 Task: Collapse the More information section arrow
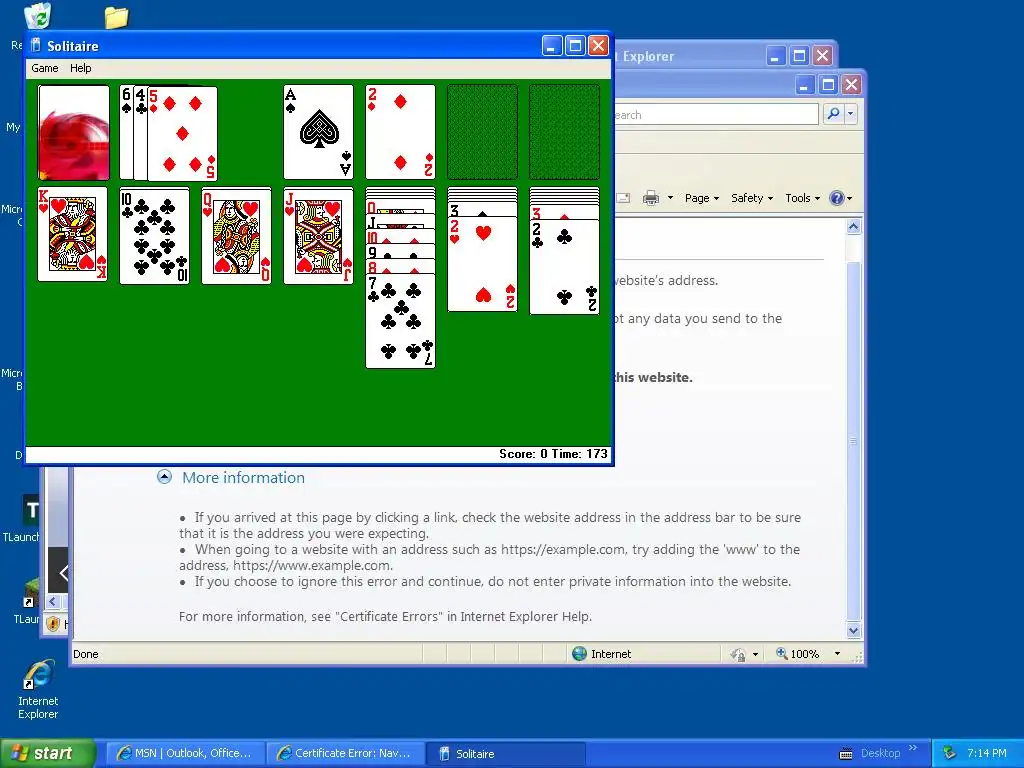tap(165, 477)
